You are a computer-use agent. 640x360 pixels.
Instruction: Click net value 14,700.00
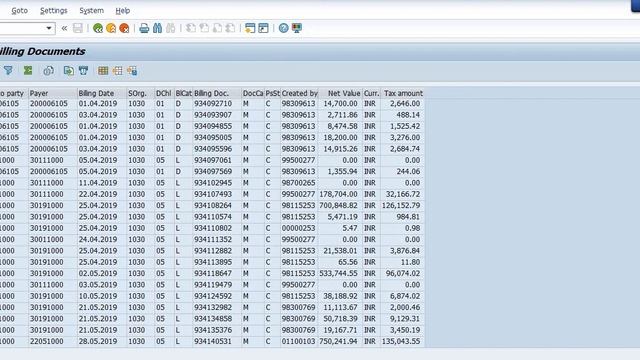pyautogui.click(x=340, y=104)
